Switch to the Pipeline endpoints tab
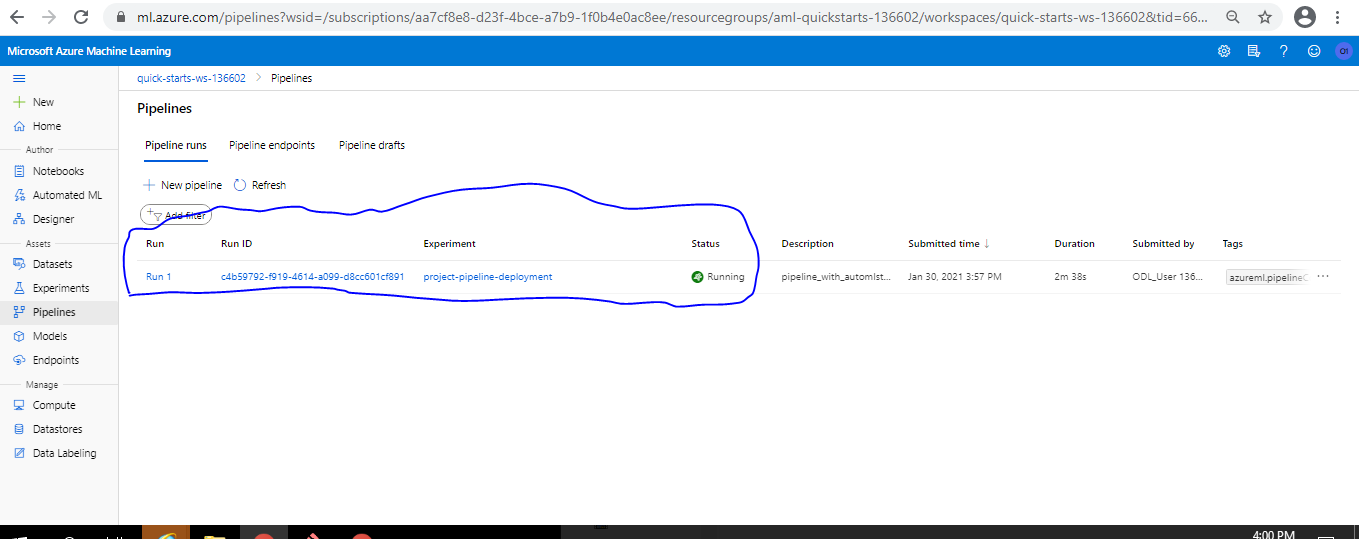Screen dimensions: 1359x539 click(x=272, y=145)
